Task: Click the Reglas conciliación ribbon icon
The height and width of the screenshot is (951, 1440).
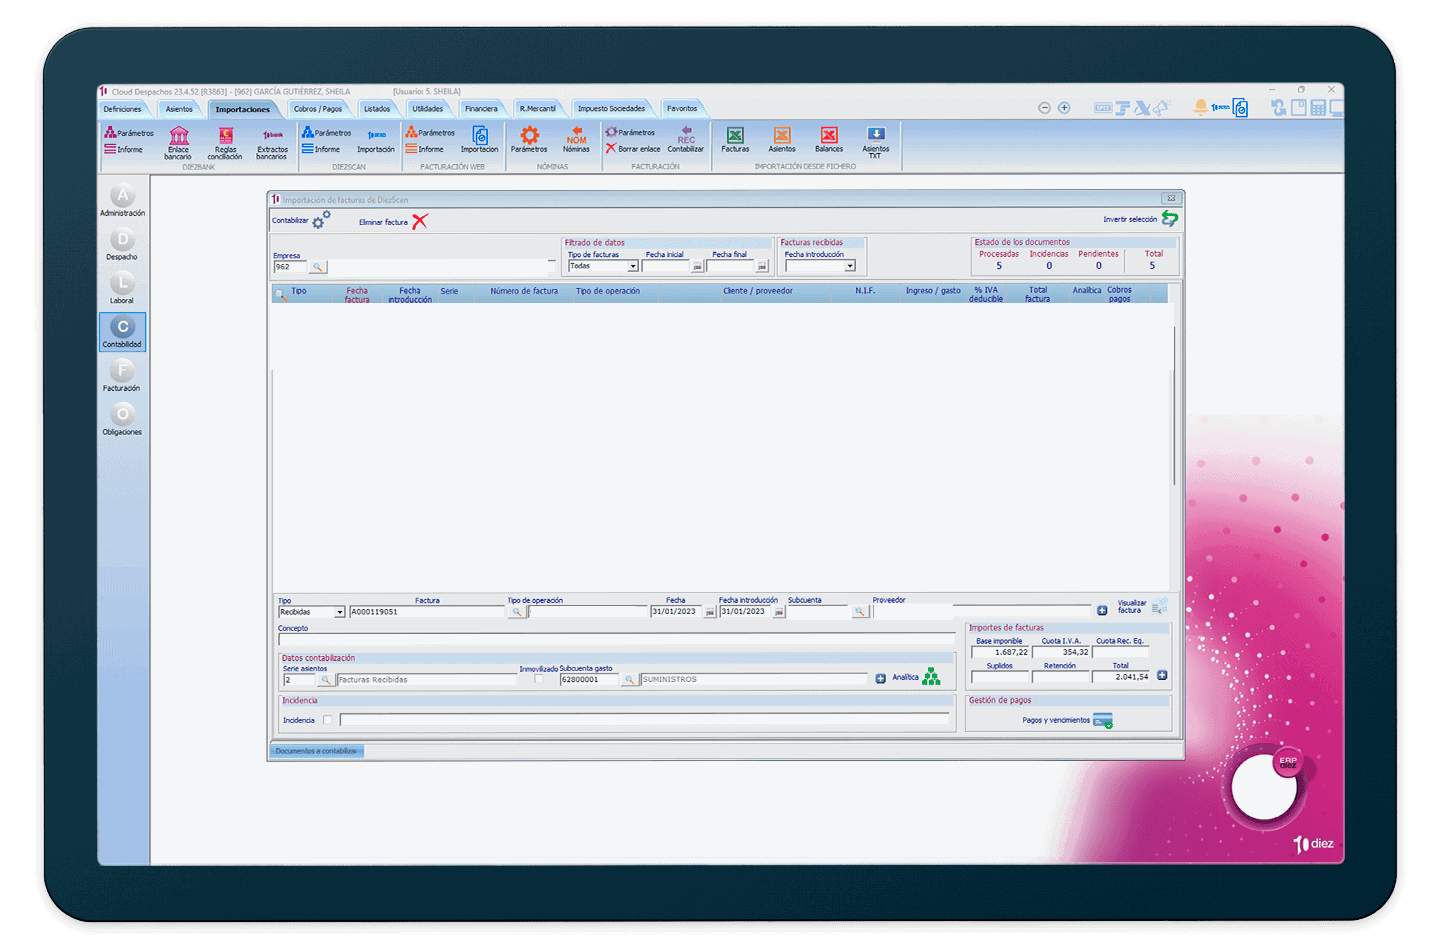Action: coord(225,141)
